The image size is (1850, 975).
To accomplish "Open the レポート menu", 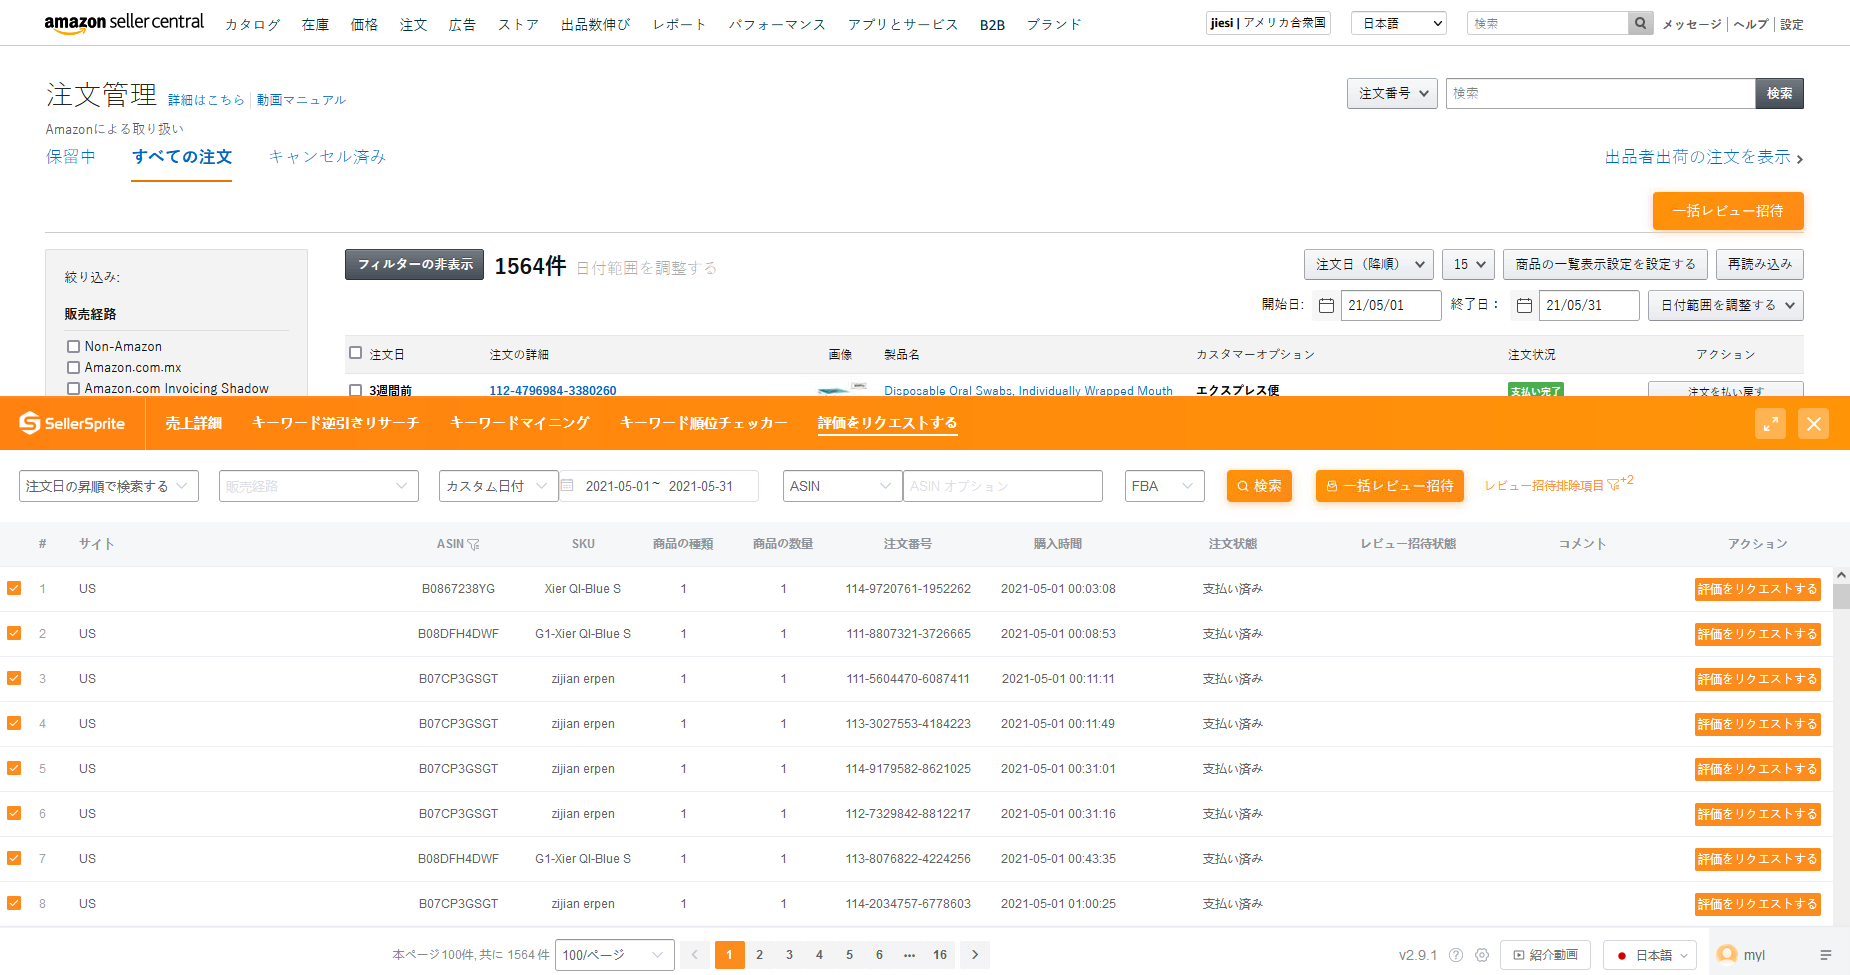I will pos(679,24).
